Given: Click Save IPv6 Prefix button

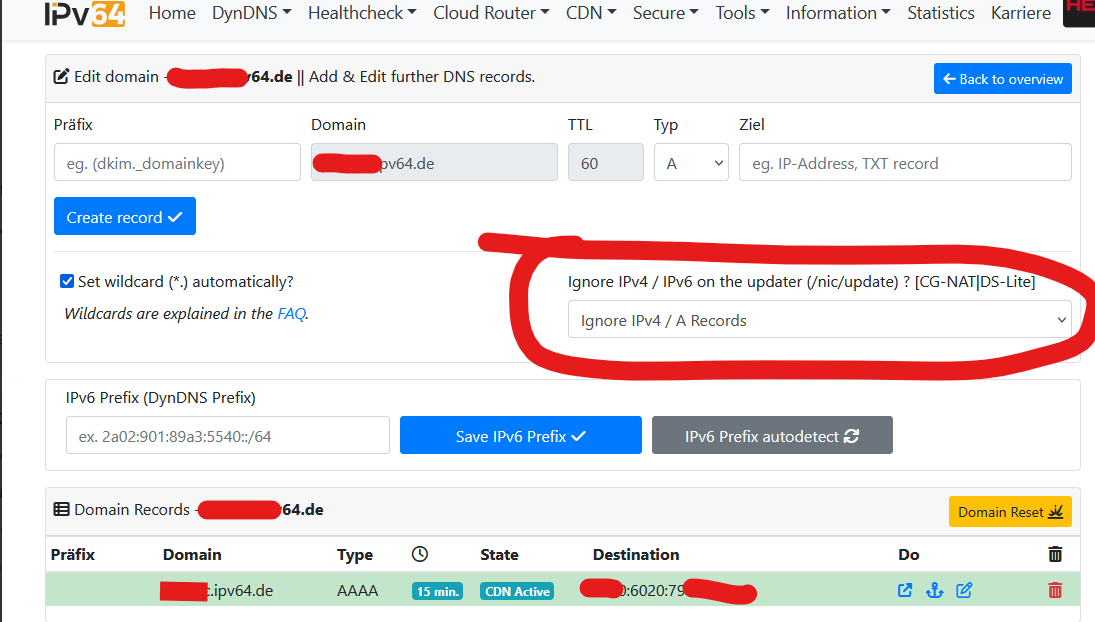Looking at the screenshot, I should pos(520,436).
